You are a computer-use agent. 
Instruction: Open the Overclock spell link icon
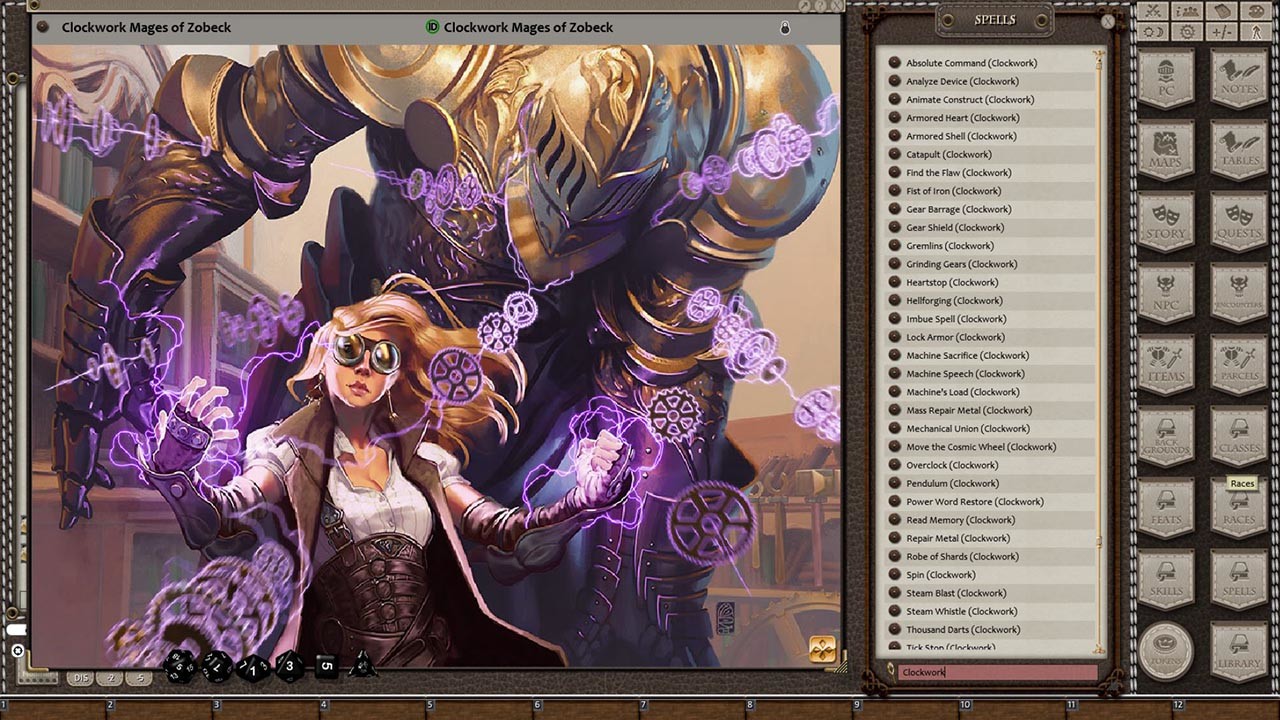click(x=894, y=465)
